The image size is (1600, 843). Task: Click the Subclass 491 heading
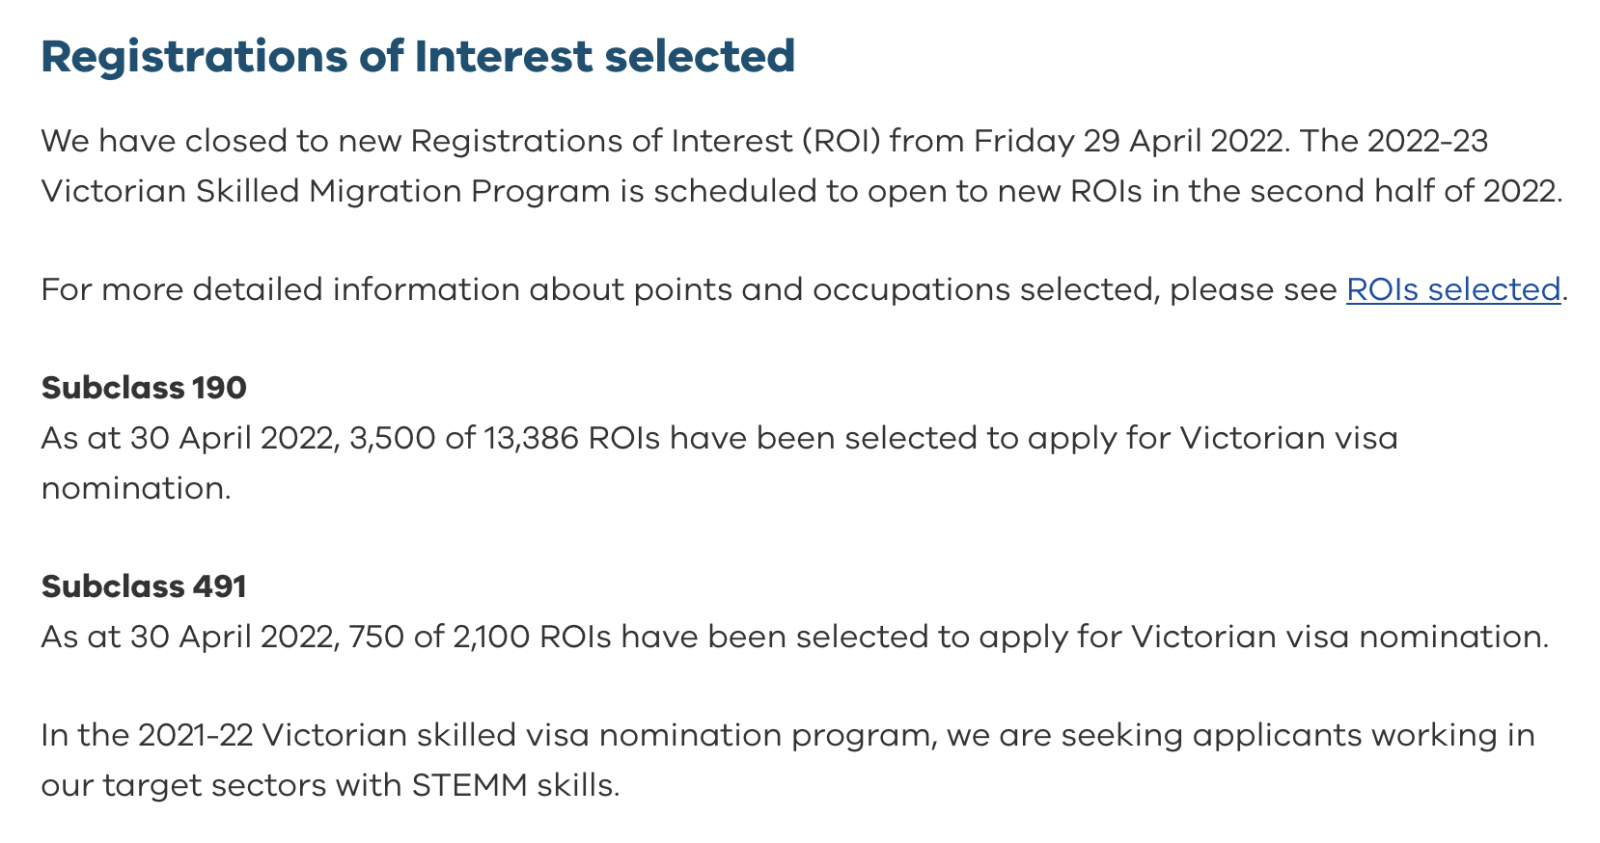pos(144,586)
